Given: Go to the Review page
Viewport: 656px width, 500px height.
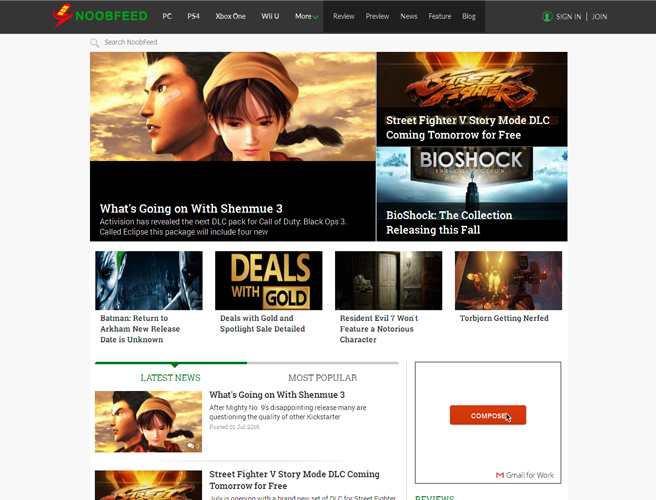Looking at the screenshot, I should coord(344,16).
